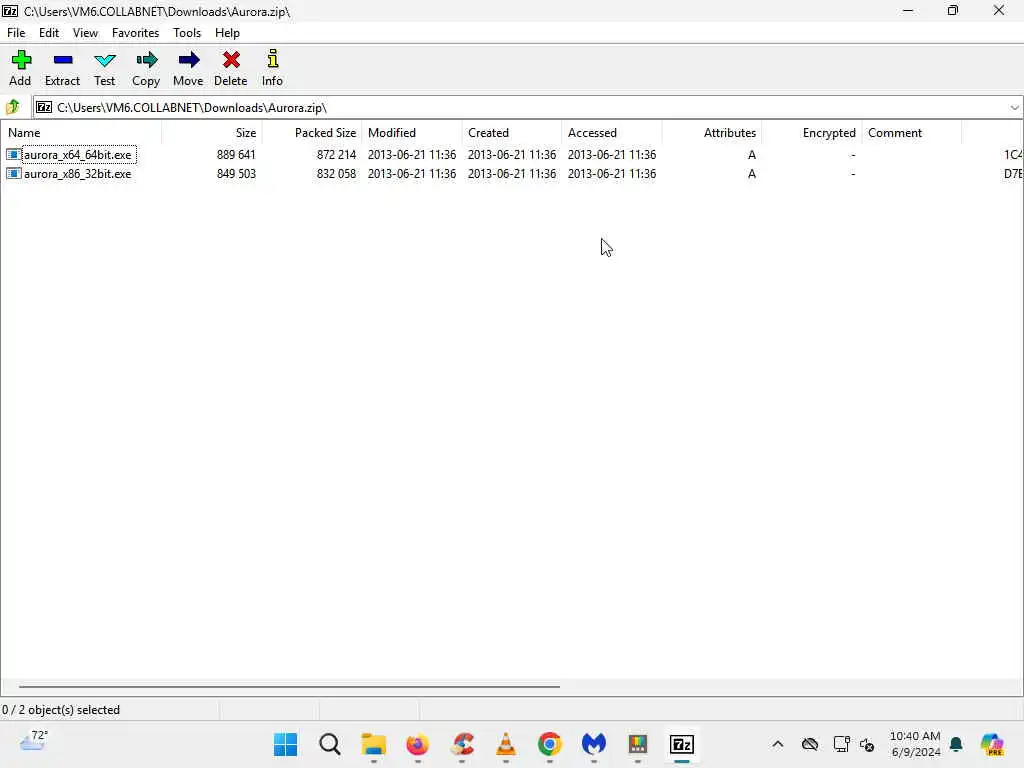Open Google Chrome from taskbar
Viewport: 1024px width, 768px height.
click(550, 744)
